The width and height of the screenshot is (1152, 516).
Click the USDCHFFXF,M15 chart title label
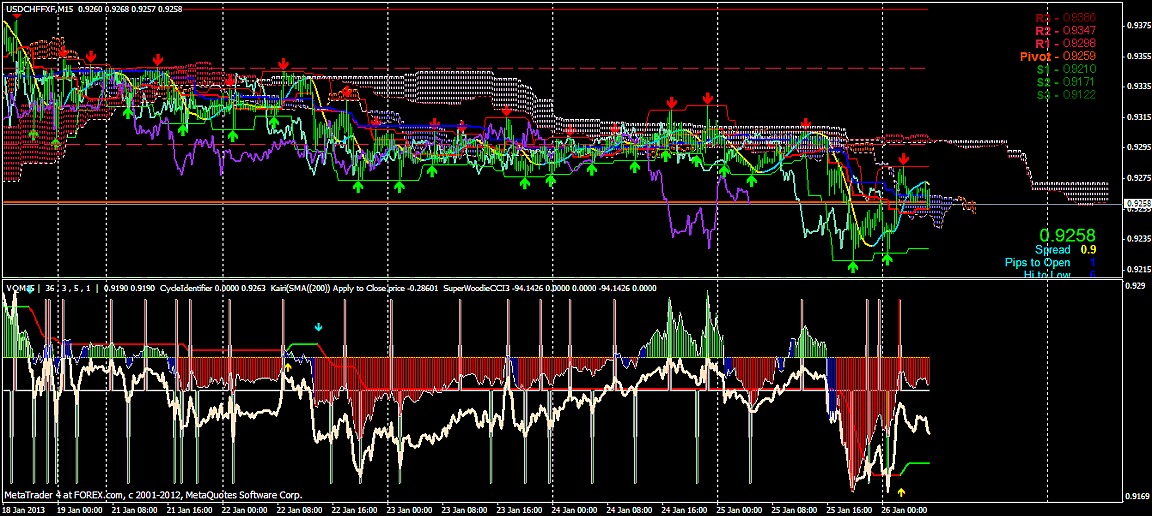coord(38,8)
